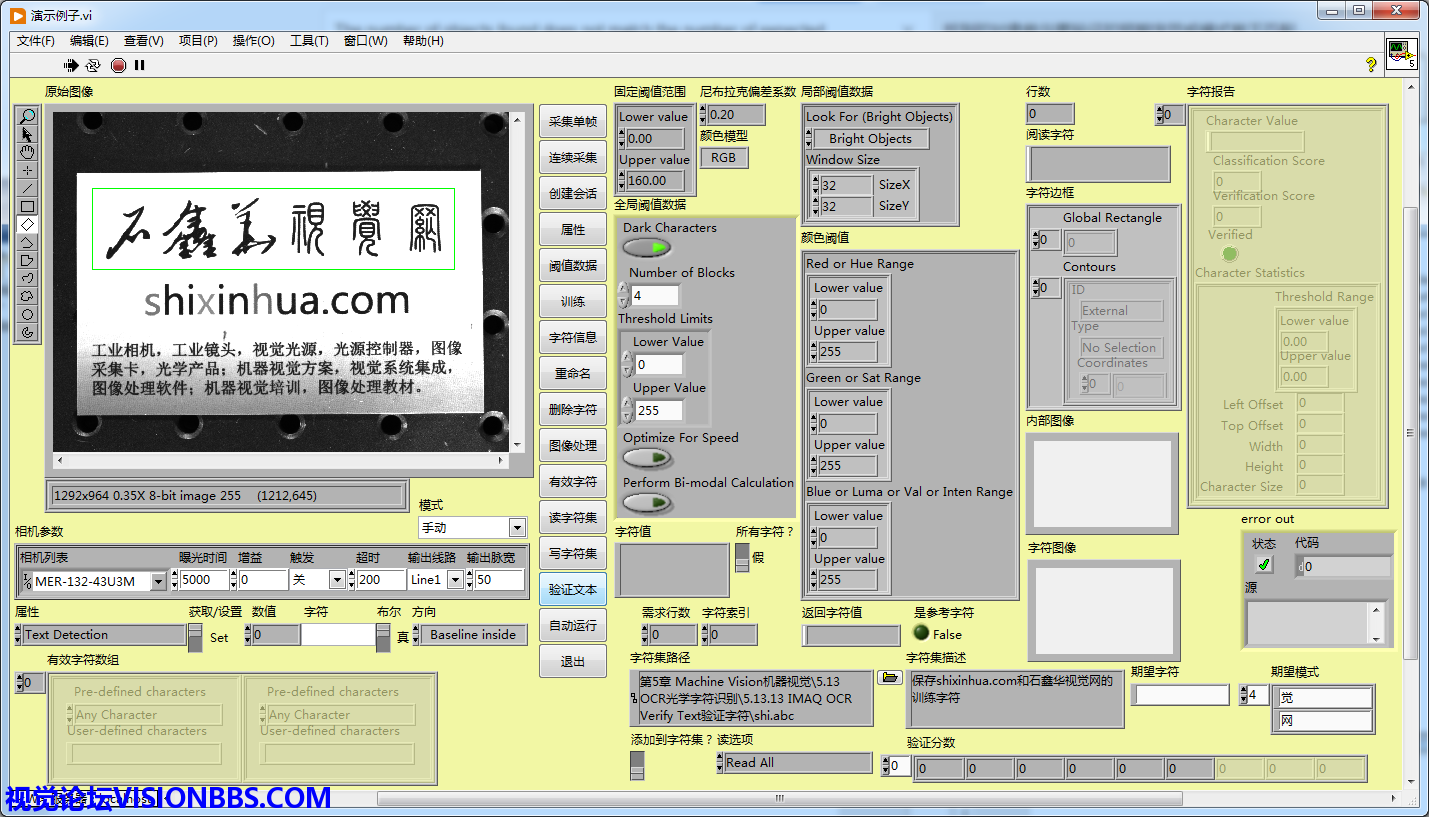Open the 输出线路 Line1 dropdown
Screen dimensions: 1429x817
[x=455, y=580]
